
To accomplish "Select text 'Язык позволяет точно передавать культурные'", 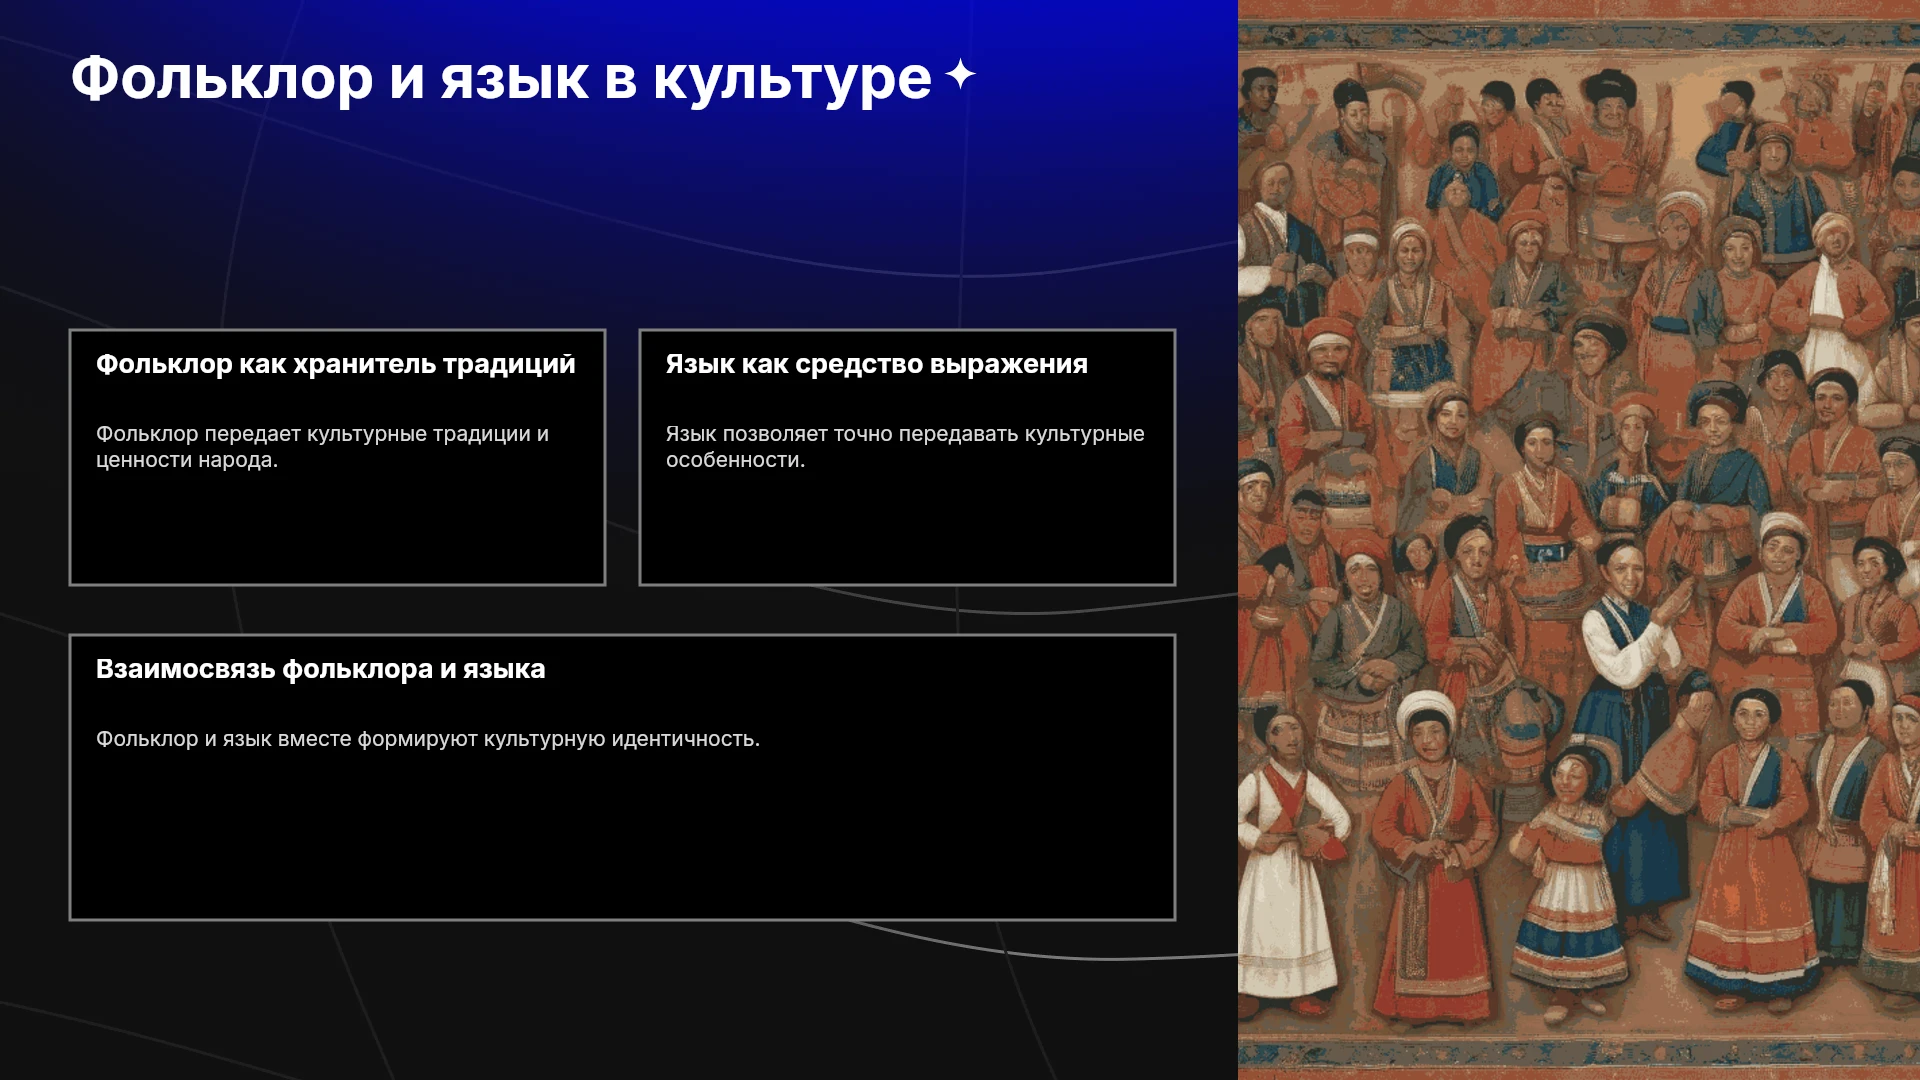I will (905, 434).
